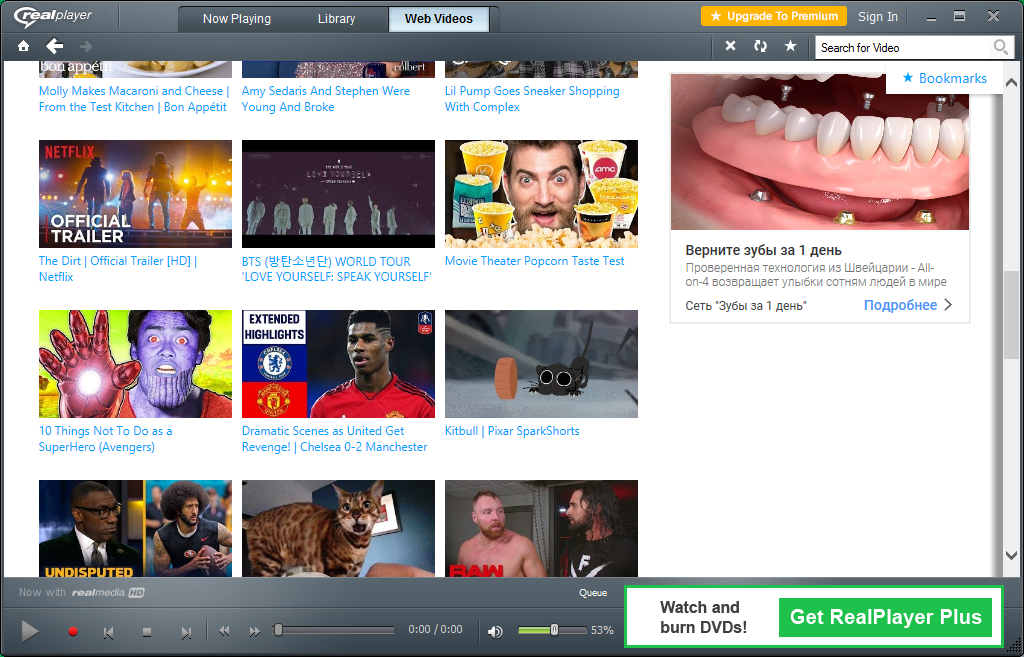Click Upgrade To Premium button
The image size is (1024, 657).
[x=774, y=16]
